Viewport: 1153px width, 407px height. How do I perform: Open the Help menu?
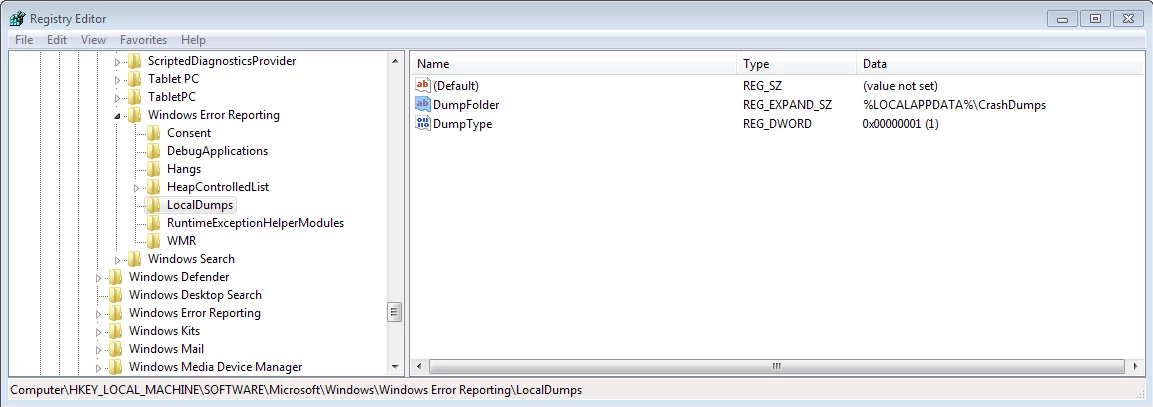click(193, 40)
